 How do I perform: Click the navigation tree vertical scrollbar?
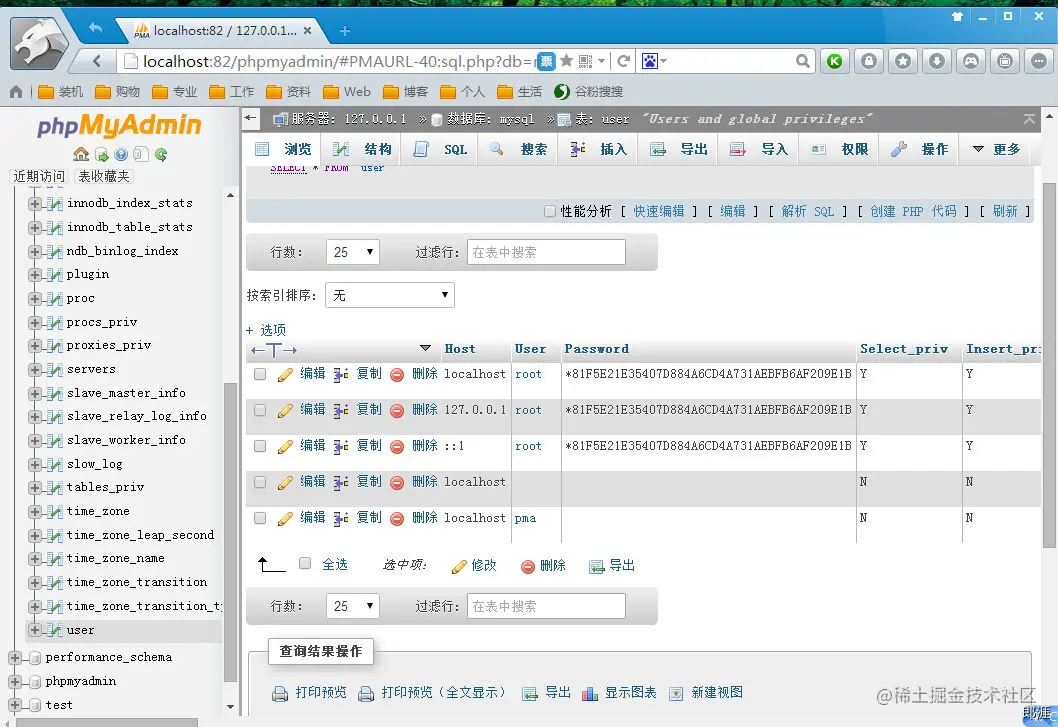[230, 533]
